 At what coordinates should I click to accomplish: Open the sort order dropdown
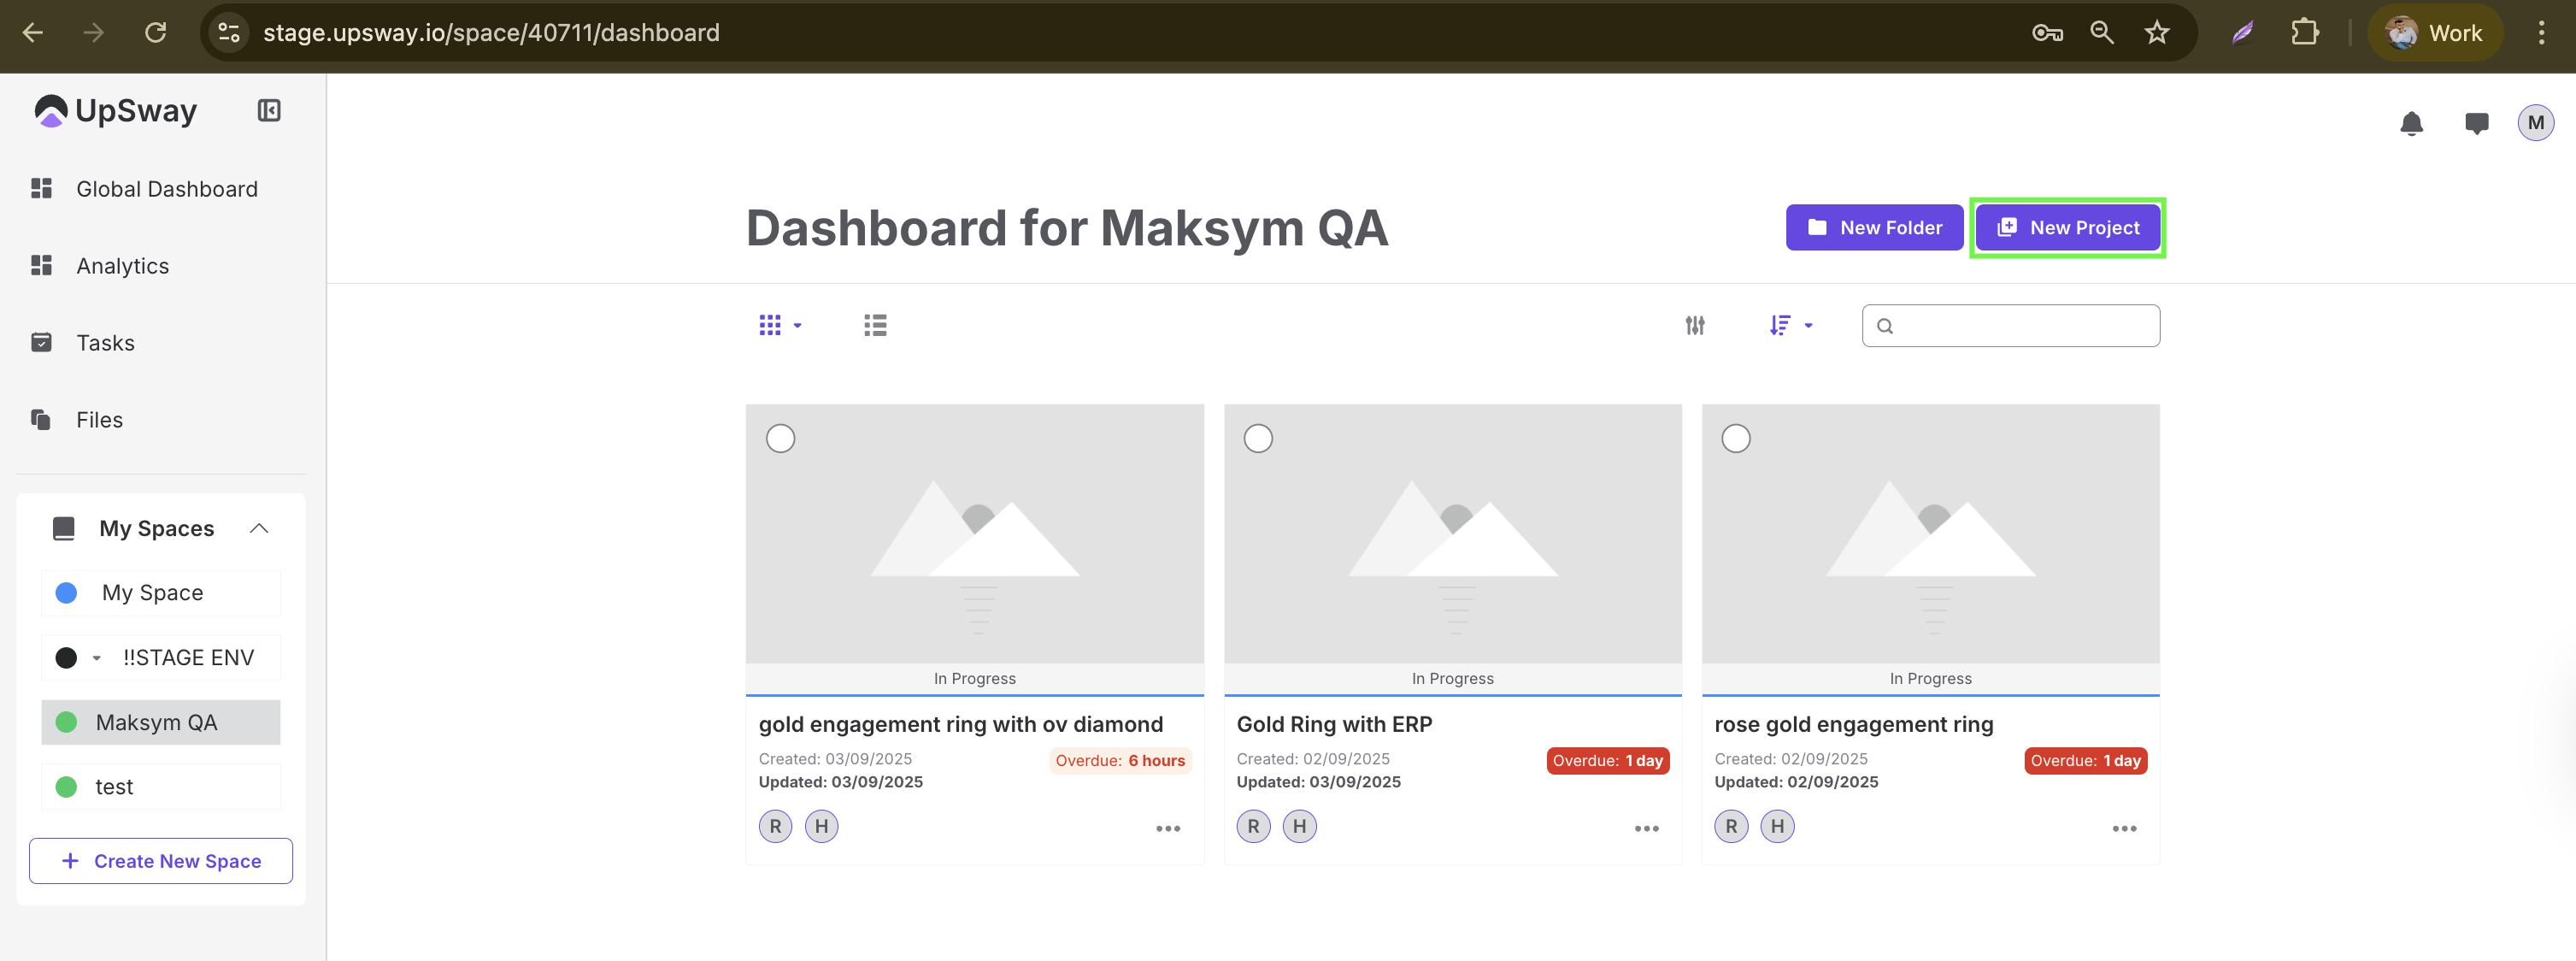coord(1790,326)
